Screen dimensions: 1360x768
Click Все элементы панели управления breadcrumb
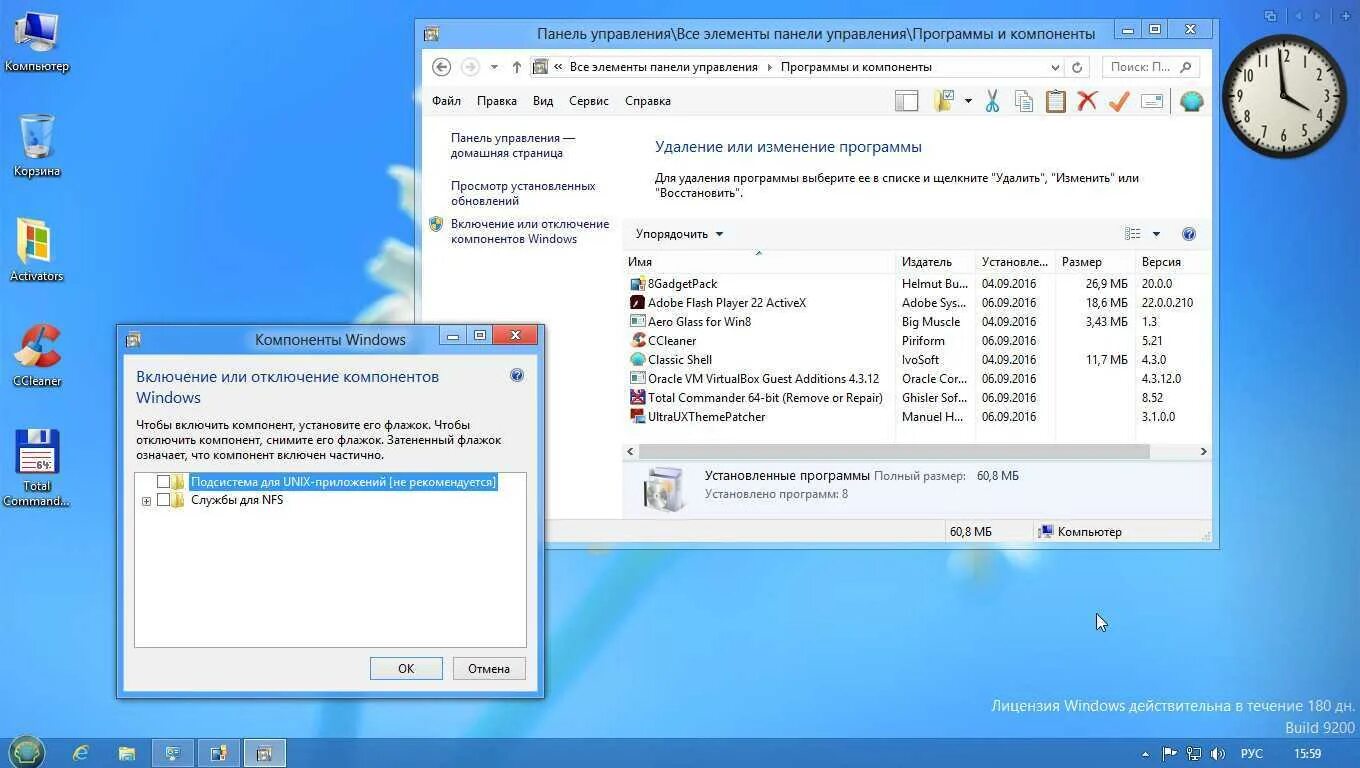pos(664,67)
